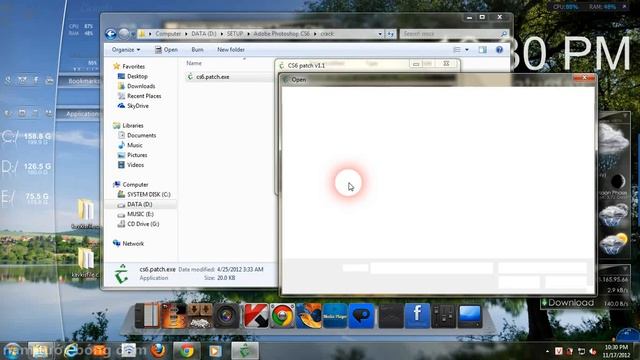640x360 pixels.
Task: Click Firefox icon on the taskbar
Action: pyautogui.click(x=158, y=351)
